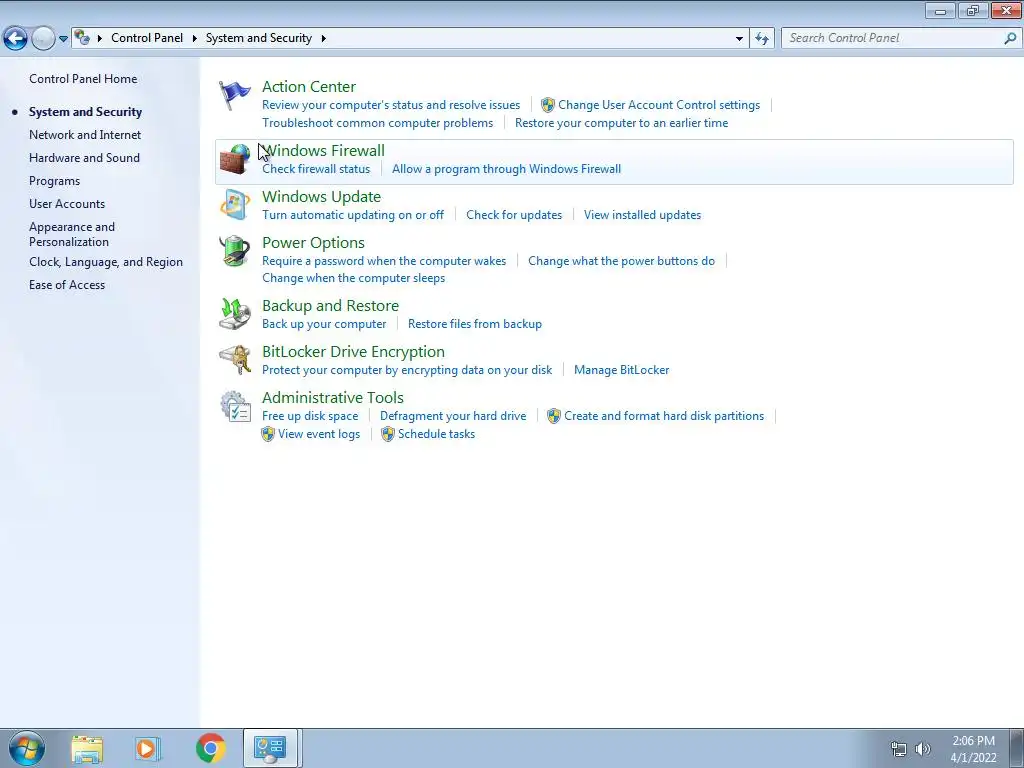Click Free up disk space link
The width and height of the screenshot is (1024, 768).
click(310, 416)
